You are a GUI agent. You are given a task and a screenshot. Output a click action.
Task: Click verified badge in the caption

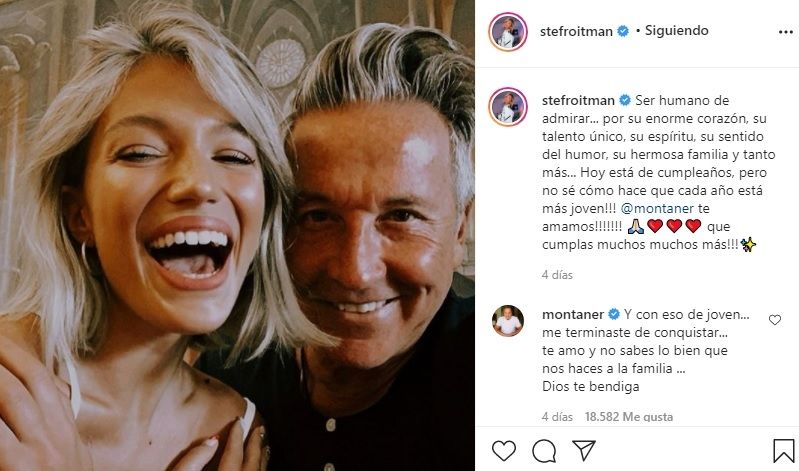(625, 101)
